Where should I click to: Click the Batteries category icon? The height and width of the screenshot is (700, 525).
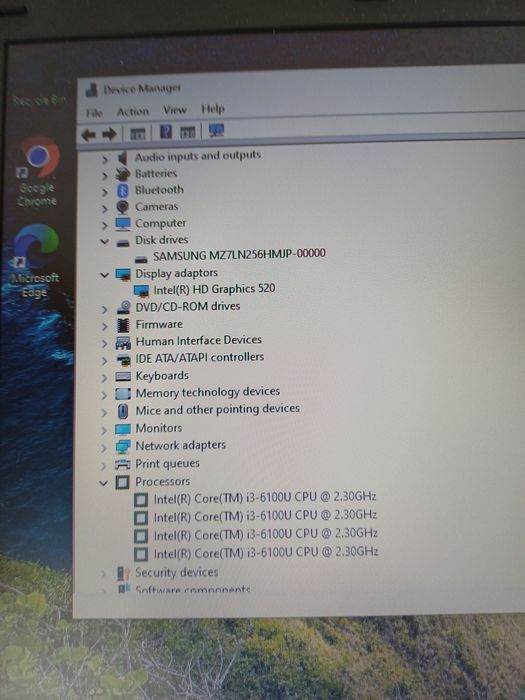(122, 174)
